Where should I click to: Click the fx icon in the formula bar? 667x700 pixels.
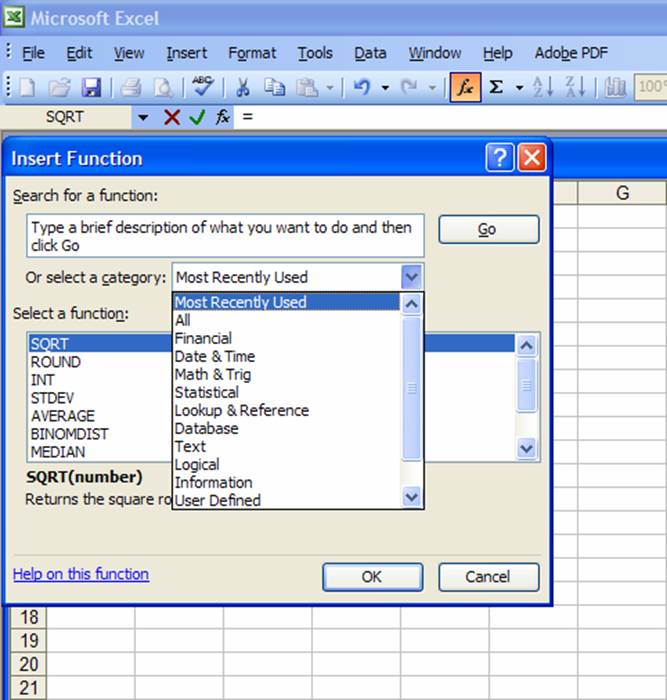pyautogui.click(x=222, y=117)
